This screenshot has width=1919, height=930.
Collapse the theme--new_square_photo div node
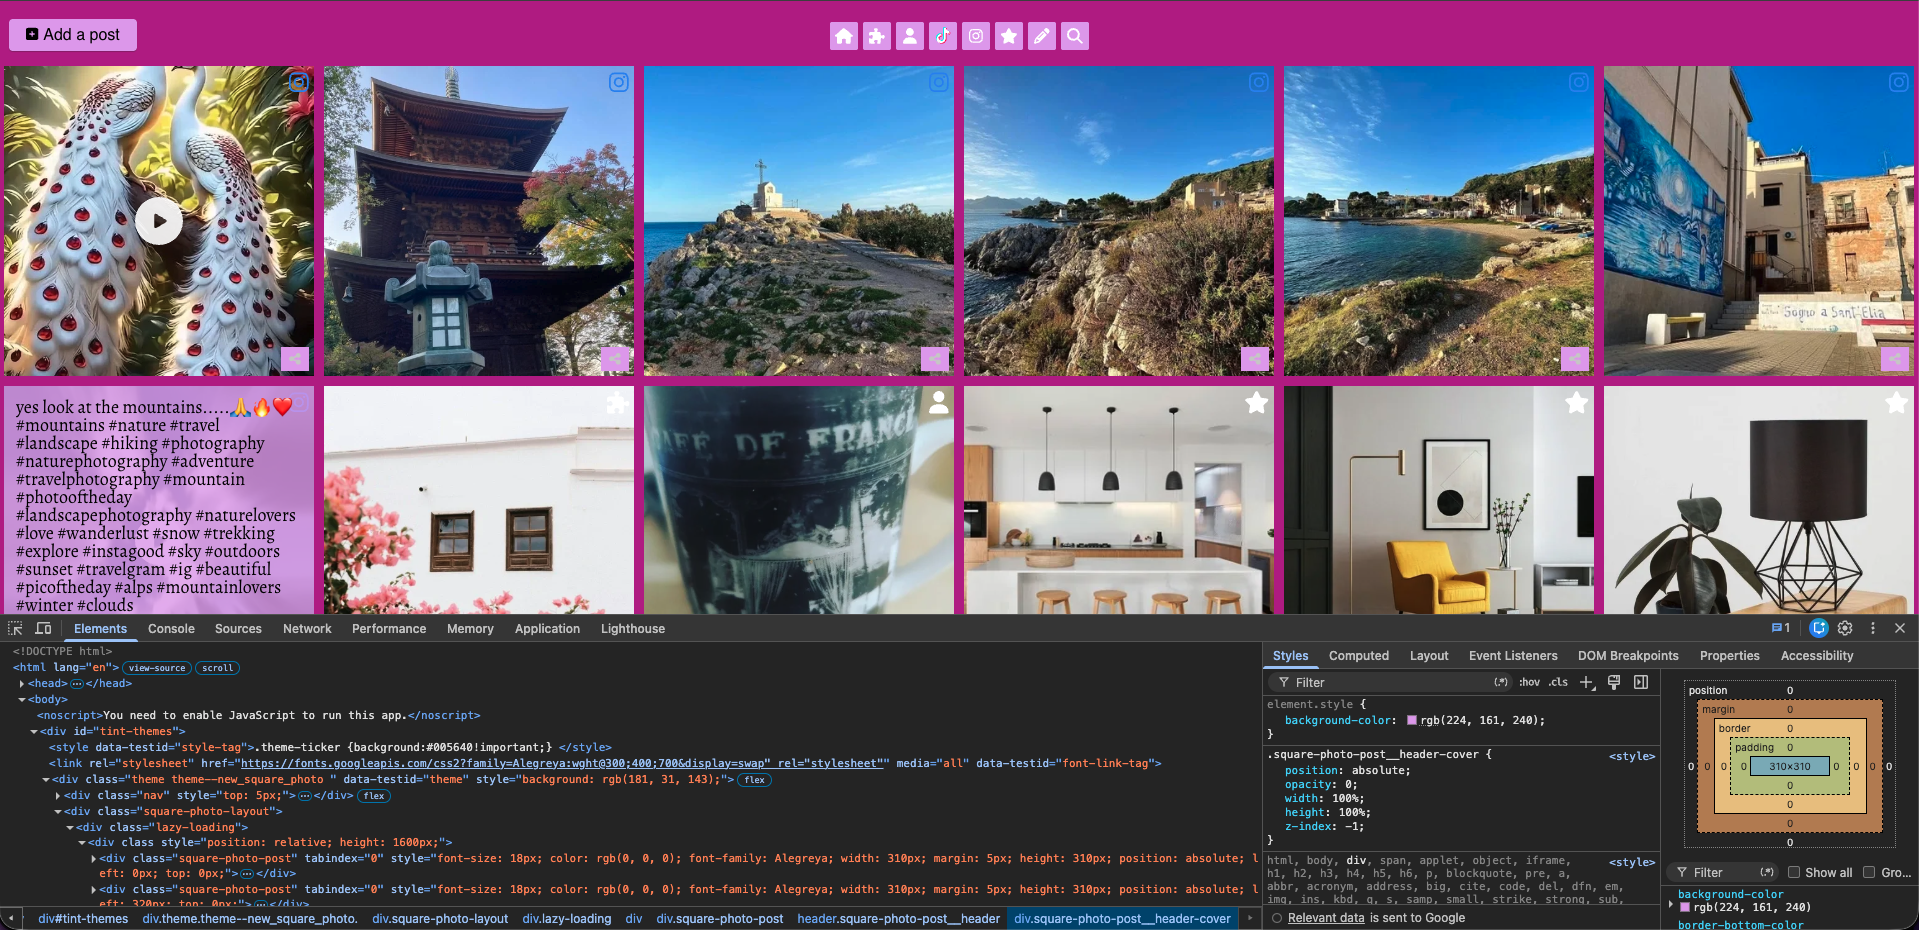pyautogui.click(x=46, y=780)
